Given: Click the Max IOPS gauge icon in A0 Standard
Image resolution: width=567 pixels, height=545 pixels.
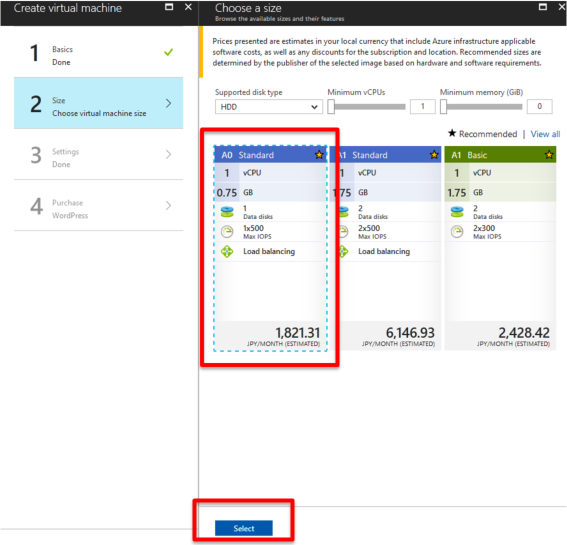Looking at the screenshot, I should (x=227, y=231).
